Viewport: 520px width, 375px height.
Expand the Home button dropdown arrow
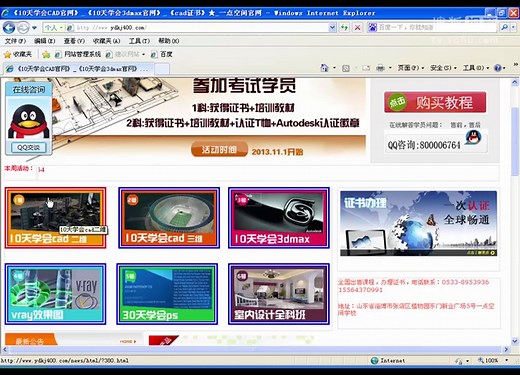[334, 68]
